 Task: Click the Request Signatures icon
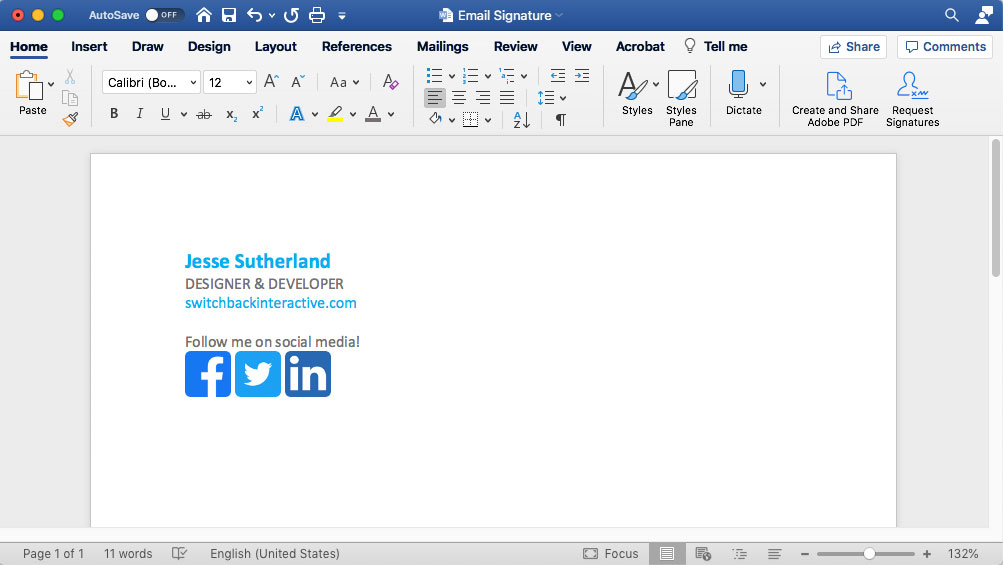912,98
